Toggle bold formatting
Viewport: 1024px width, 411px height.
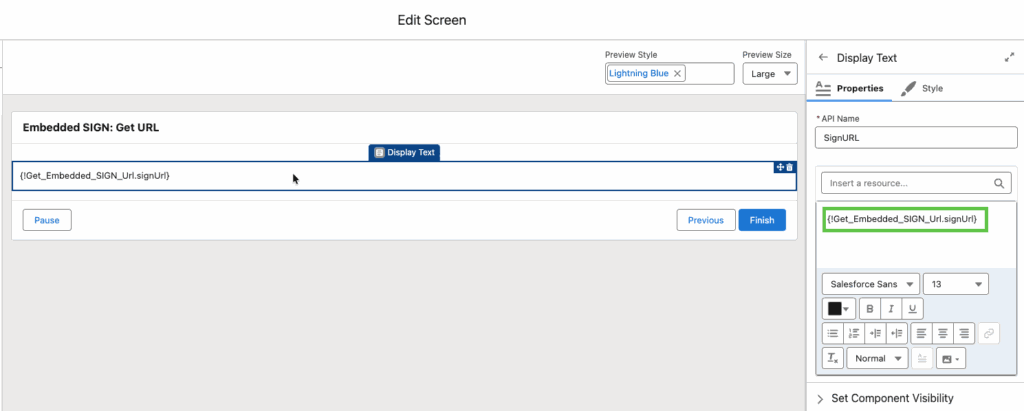click(869, 308)
